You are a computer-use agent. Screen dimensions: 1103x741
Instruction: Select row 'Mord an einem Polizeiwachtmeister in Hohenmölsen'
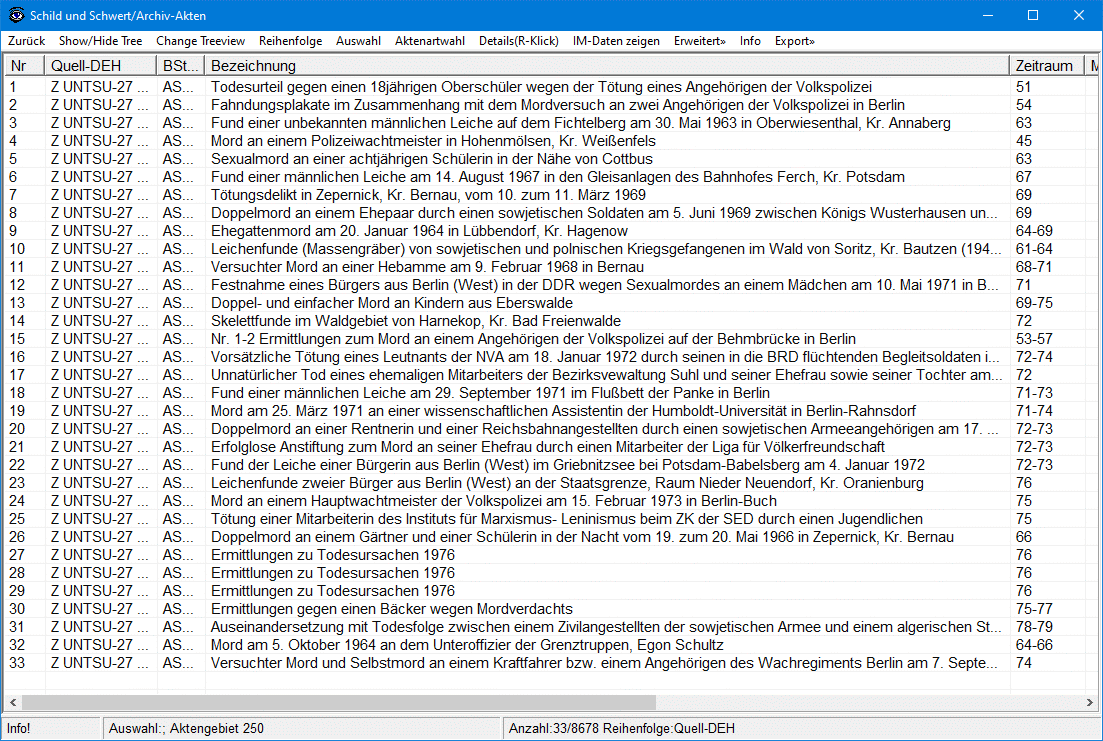coord(550,141)
